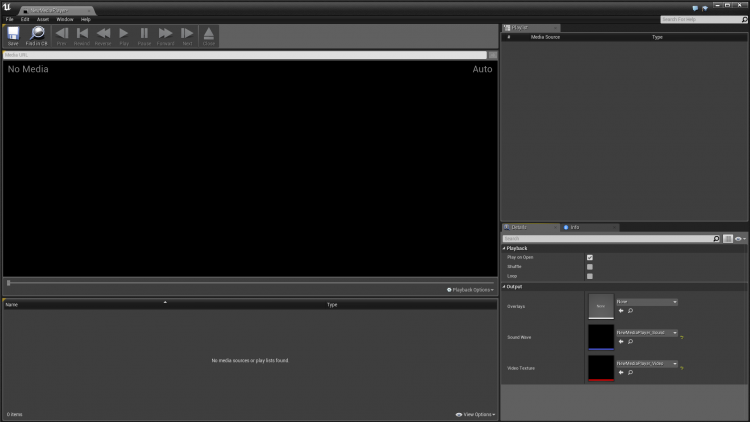The height and width of the screenshot is (422, 750).
Task: Click Type column header in Playlist
Action: 657,37
